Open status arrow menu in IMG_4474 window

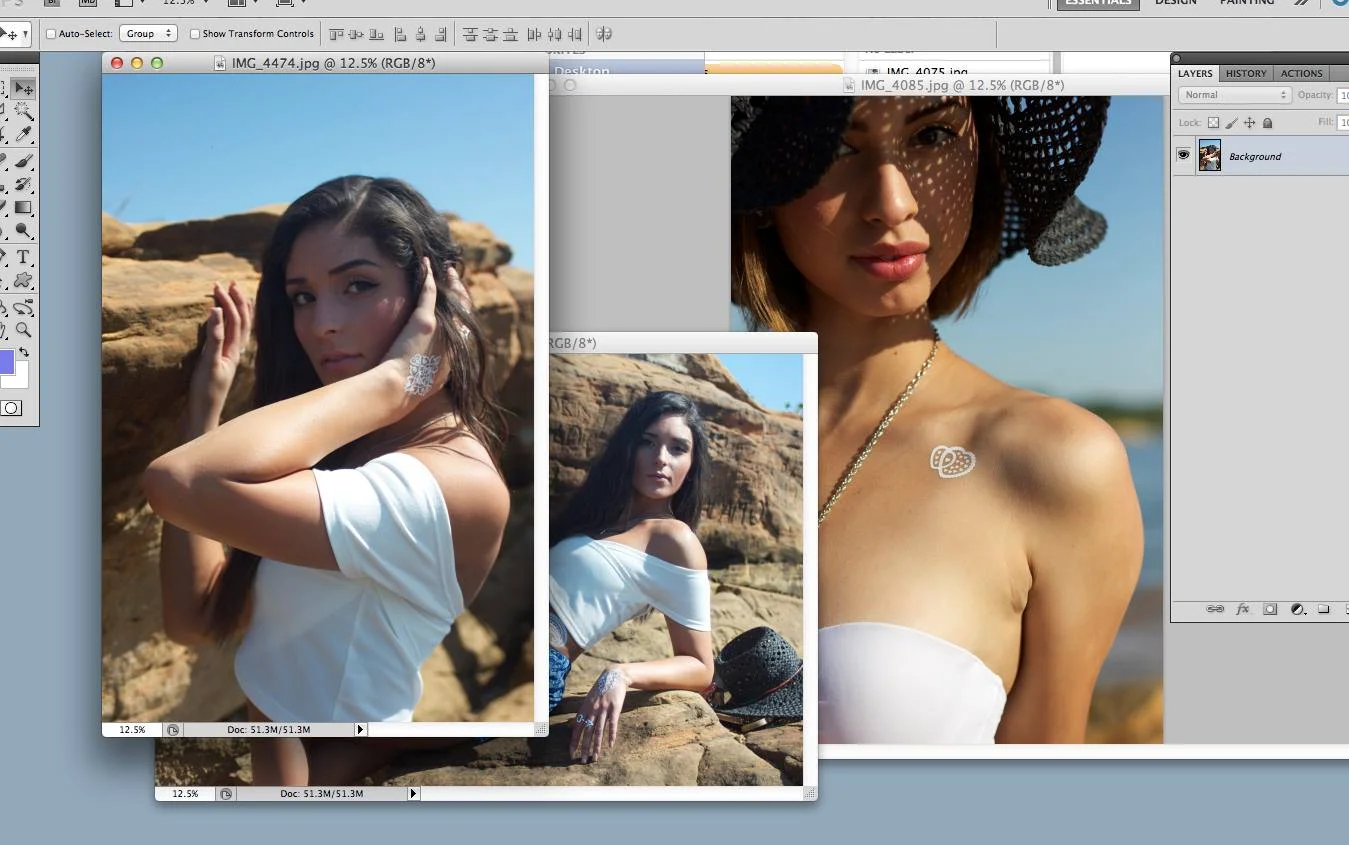(361, 730)
